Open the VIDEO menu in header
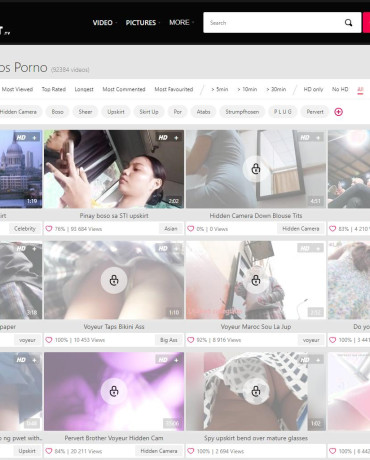 tap(102, 23)
